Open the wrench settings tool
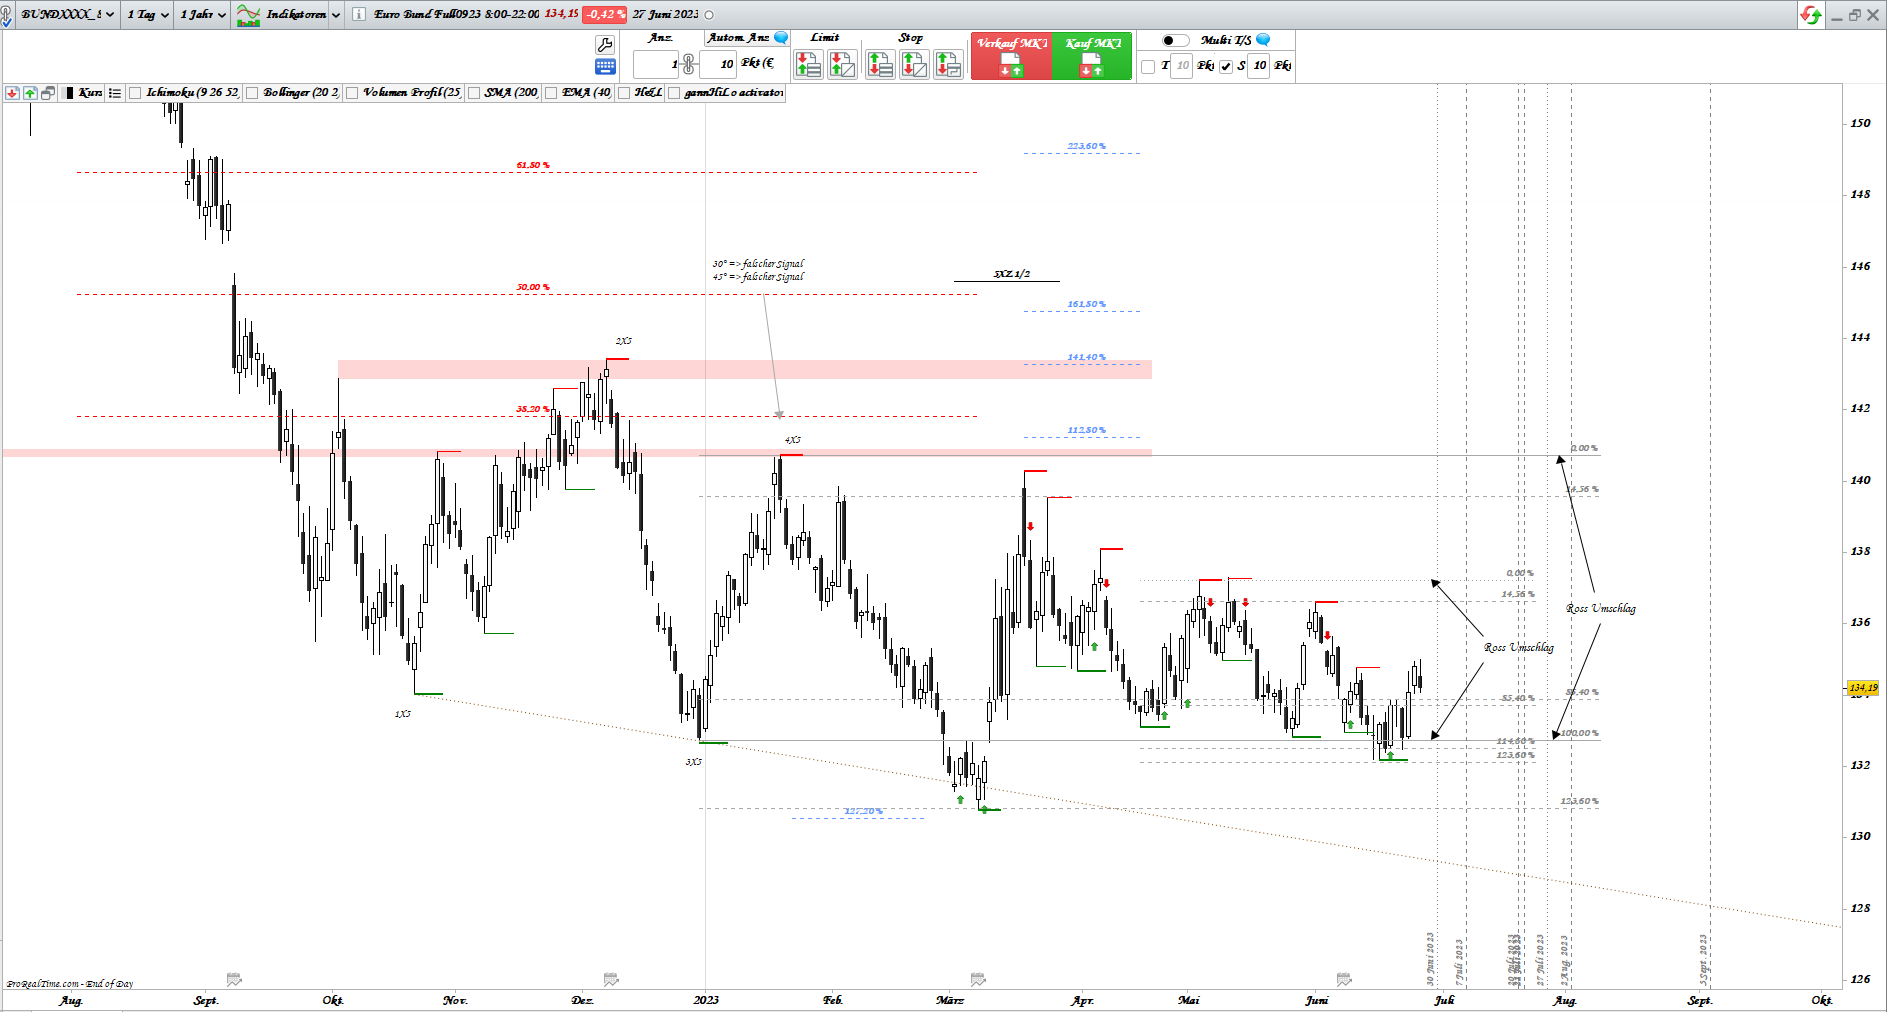The width and height of the screenshot is (1887, 1012). (605, 45)
